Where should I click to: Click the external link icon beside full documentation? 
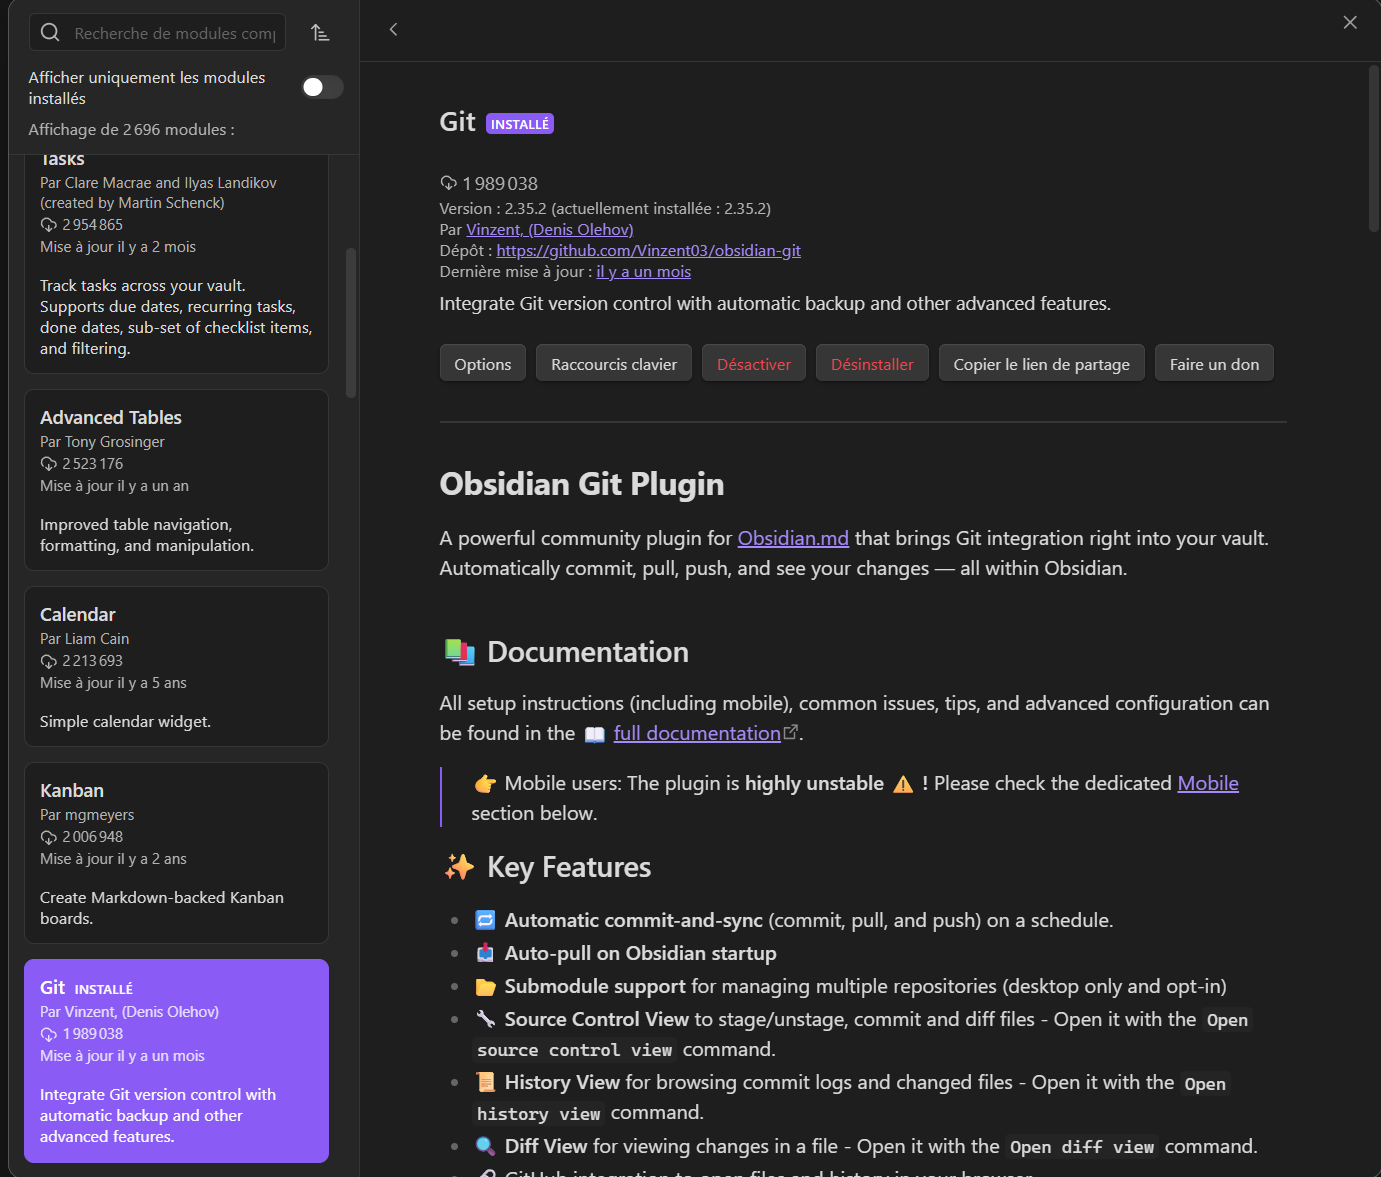(x=792, y=730)
